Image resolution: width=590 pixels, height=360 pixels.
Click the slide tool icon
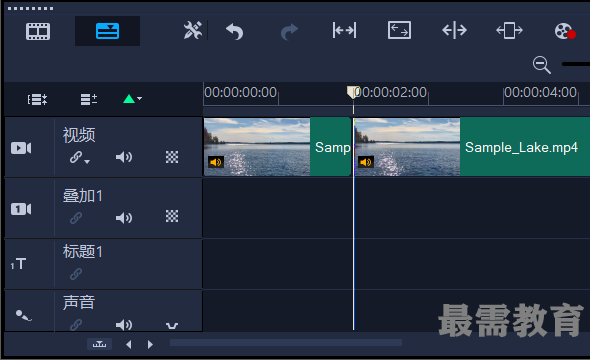tap(509, 30)
